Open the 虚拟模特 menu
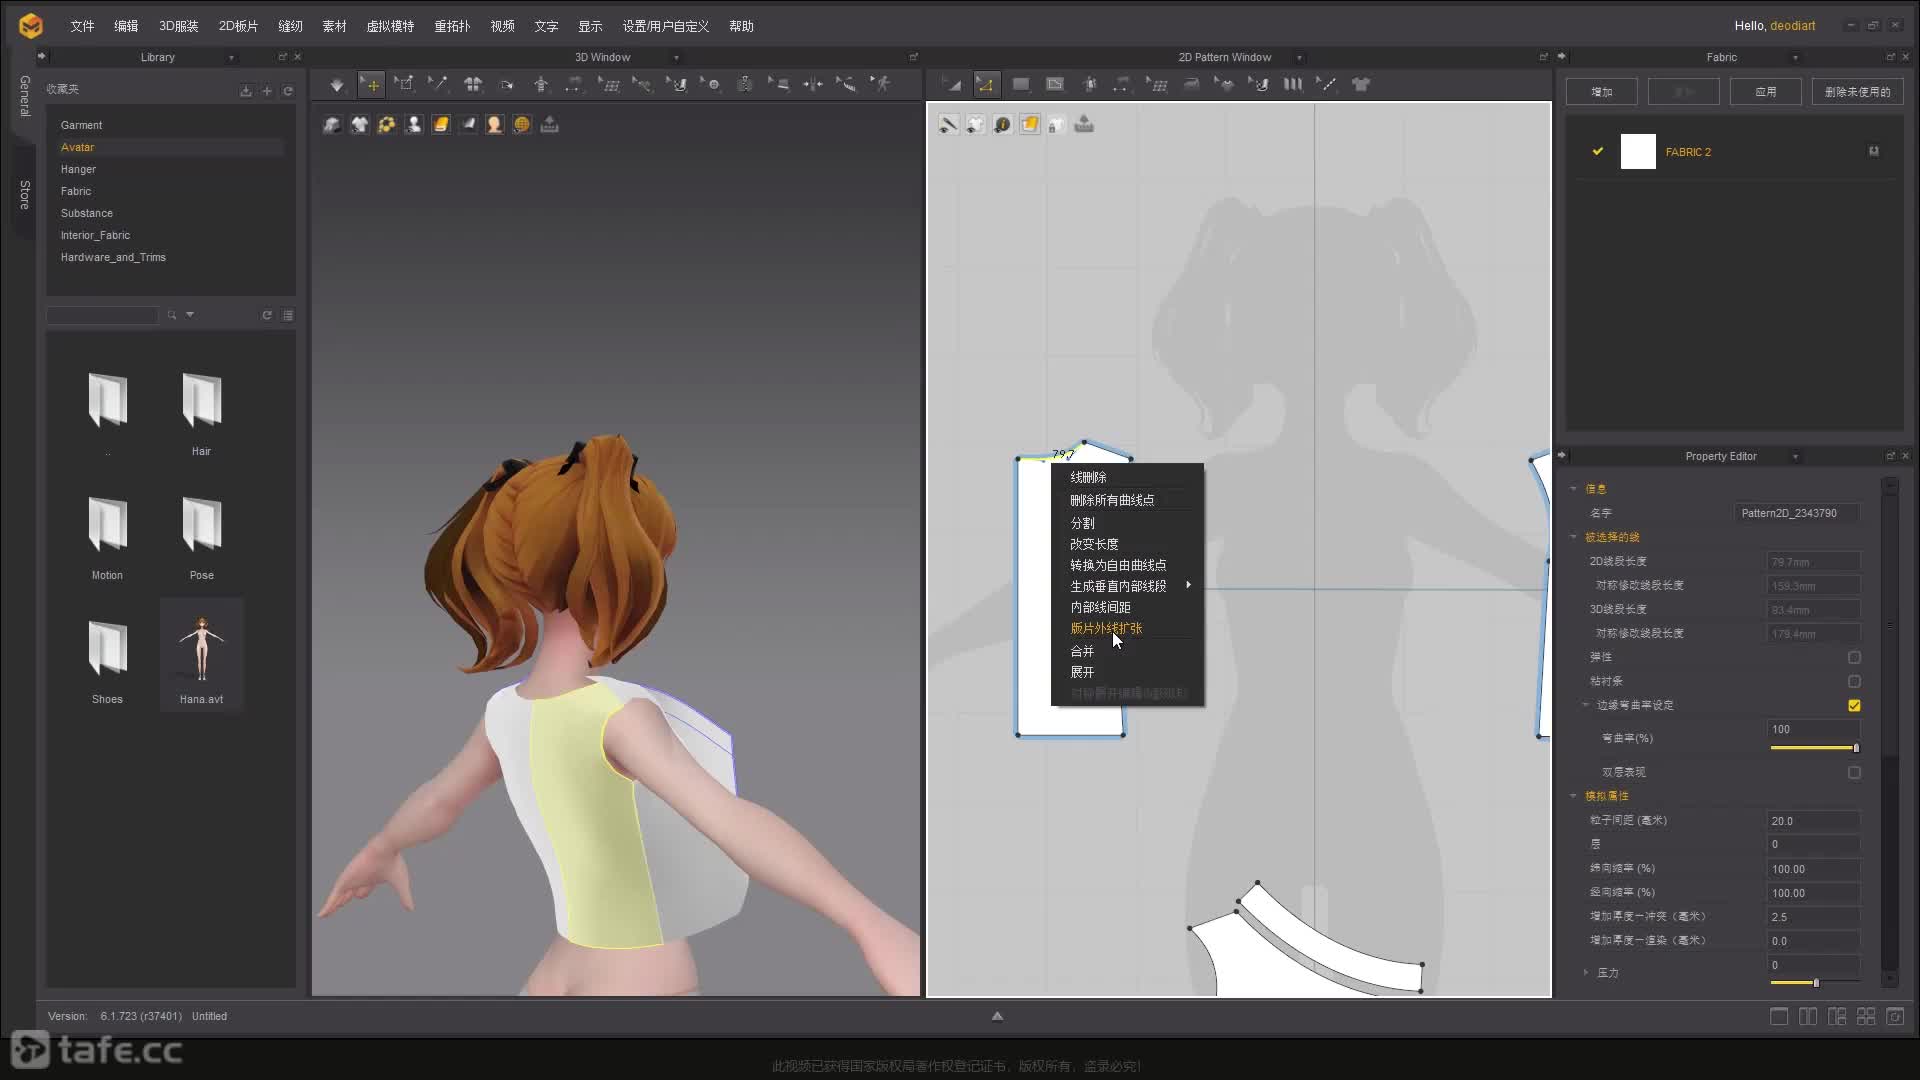The image size is (1920, 1080). pyautogui.click(x=390, y=26)
